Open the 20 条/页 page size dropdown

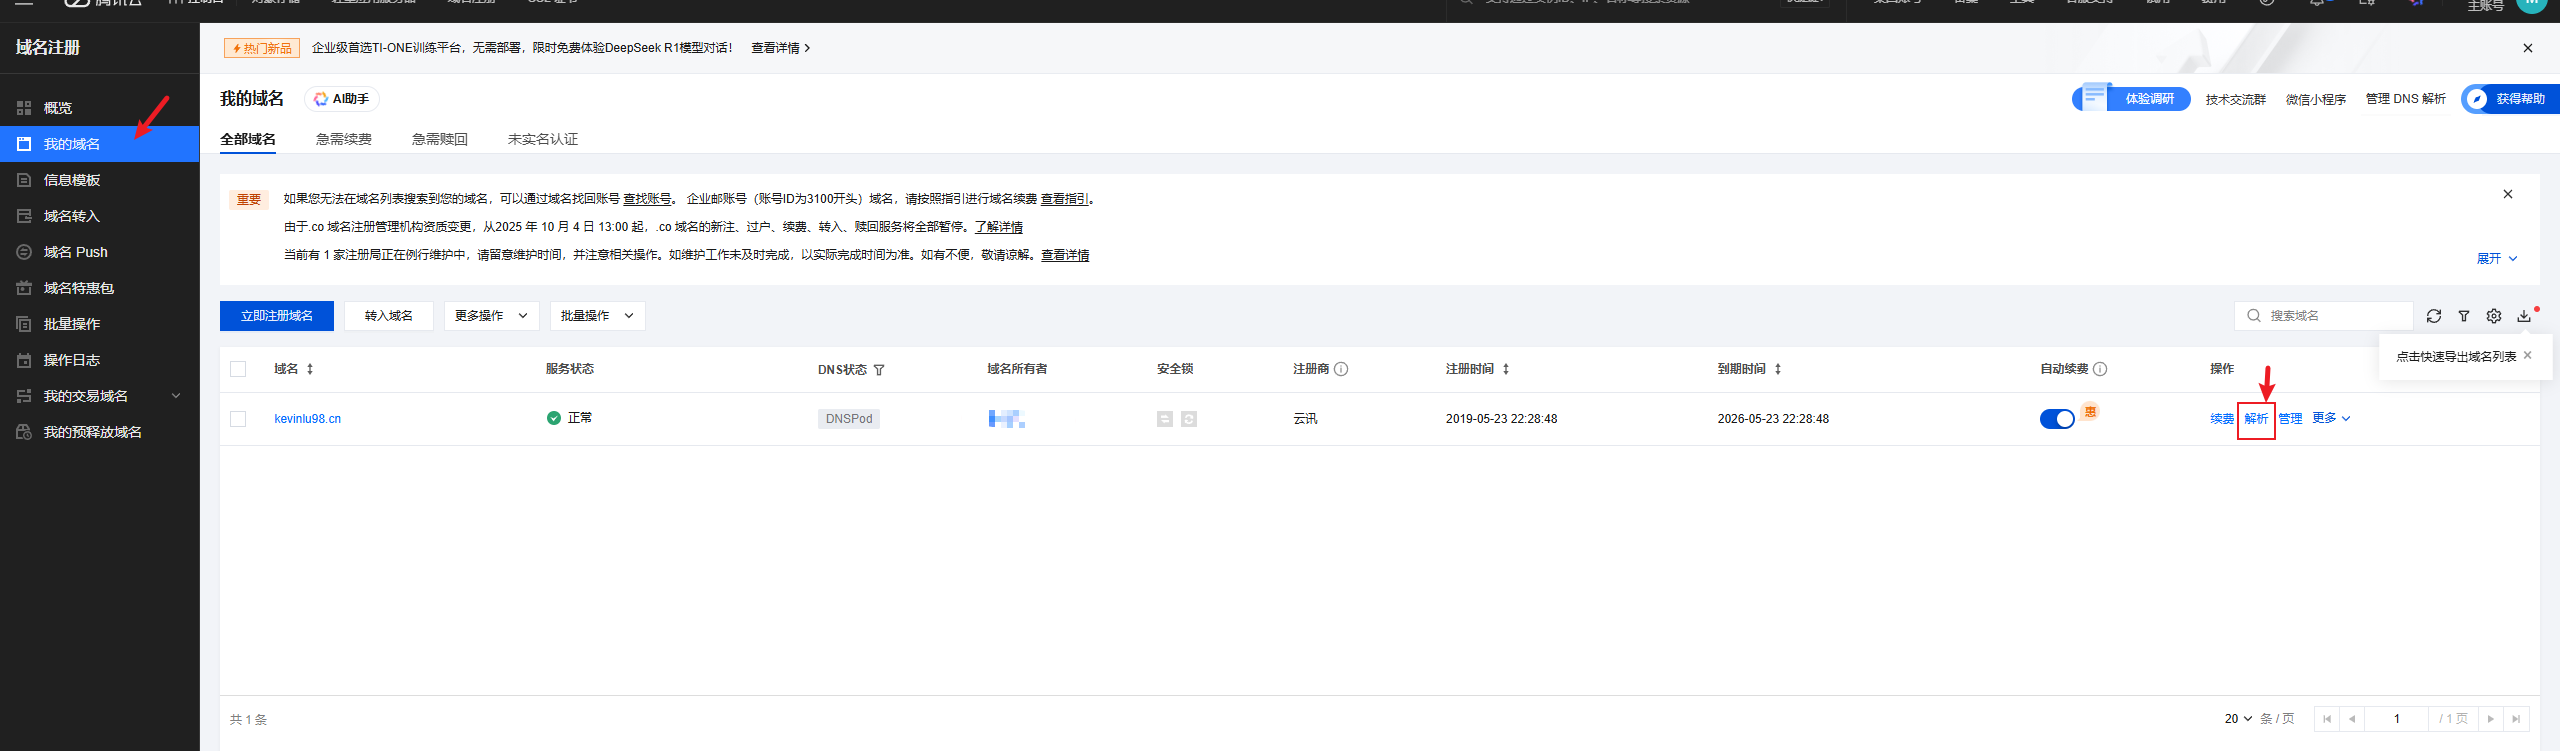2238,719
